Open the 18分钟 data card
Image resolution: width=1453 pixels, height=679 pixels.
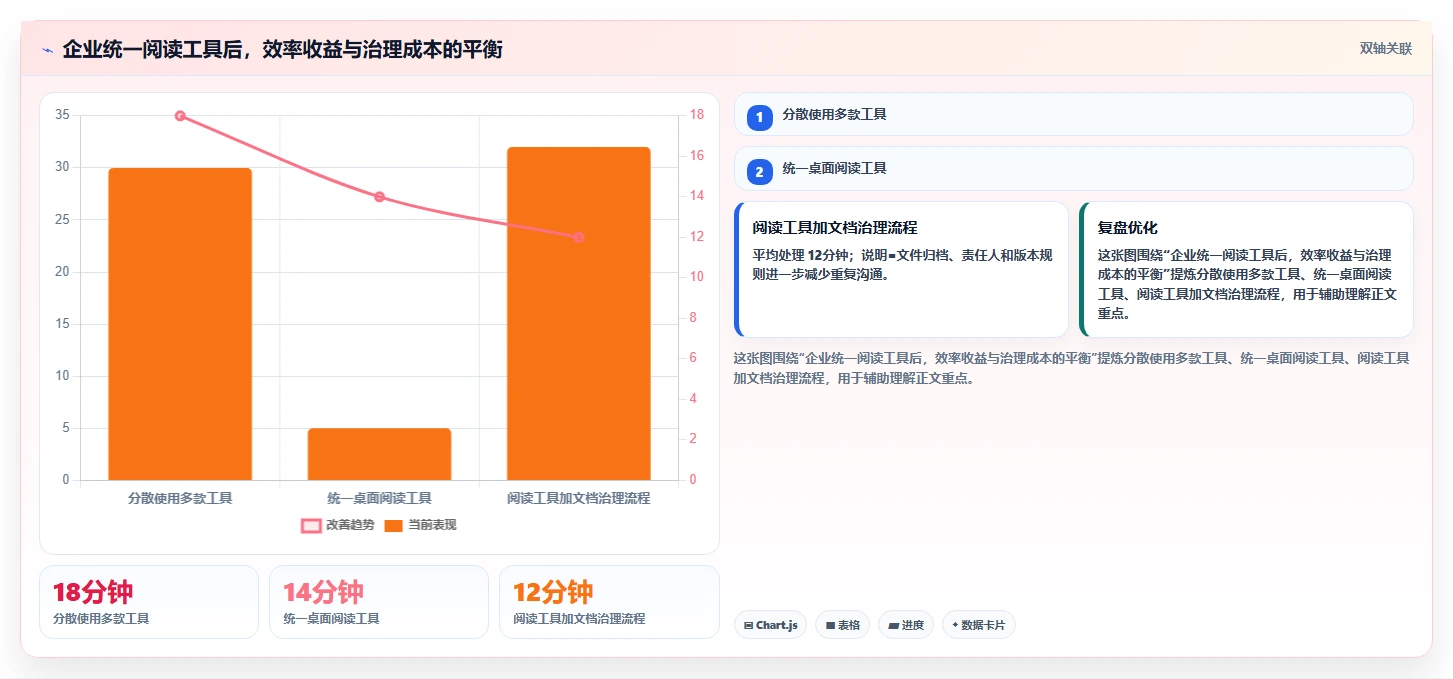(x=149, y=602)
